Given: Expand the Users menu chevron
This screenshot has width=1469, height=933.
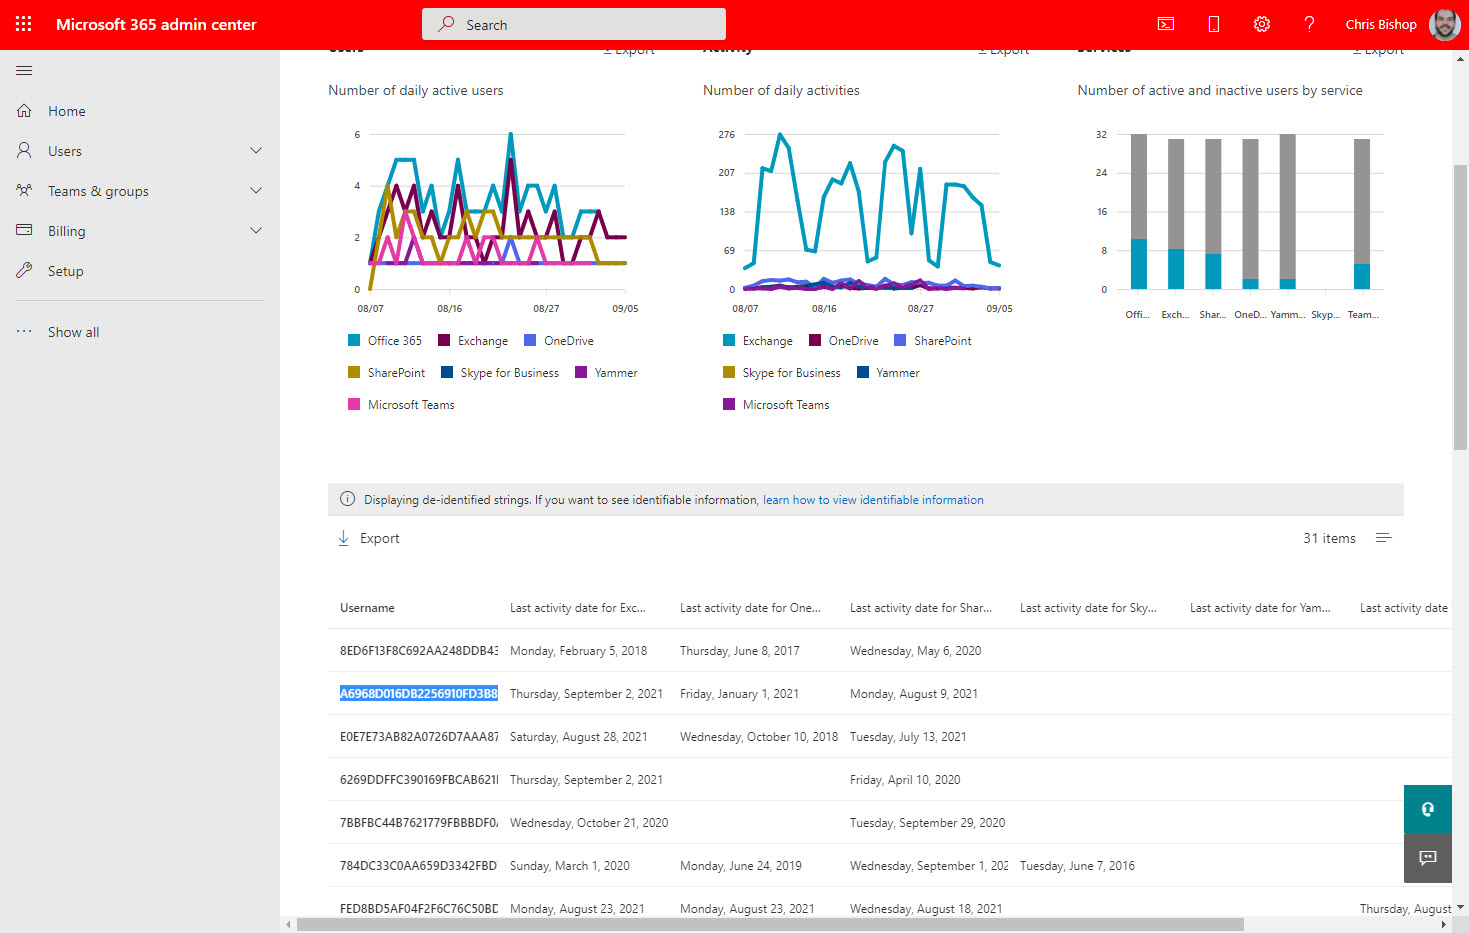Looking at the screenshot, I should tap(256, 151).
